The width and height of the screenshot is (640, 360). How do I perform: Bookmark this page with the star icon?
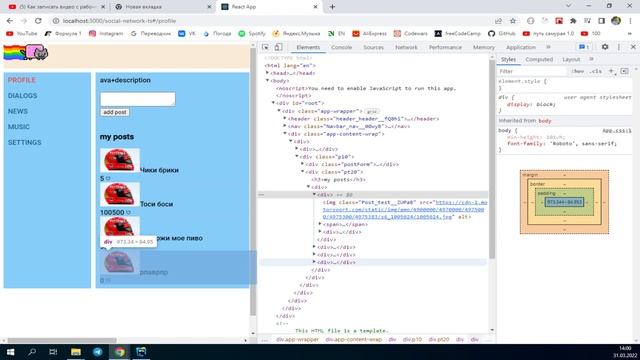[513, 21]
